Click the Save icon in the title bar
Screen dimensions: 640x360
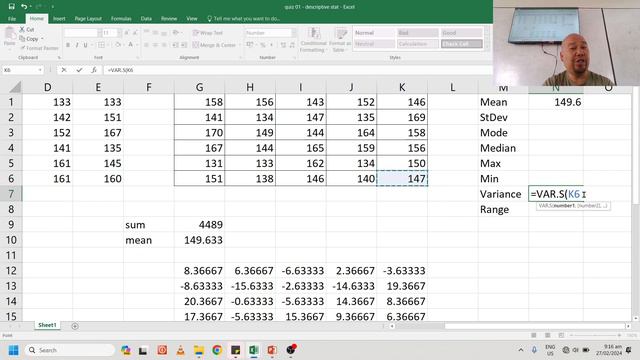pos(11,7)
